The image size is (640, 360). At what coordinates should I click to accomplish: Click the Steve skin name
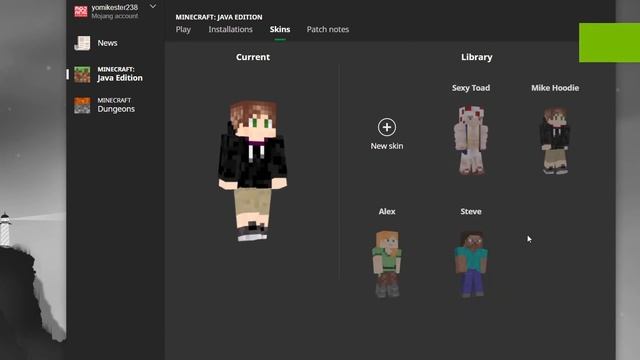(x=471, y=211)
